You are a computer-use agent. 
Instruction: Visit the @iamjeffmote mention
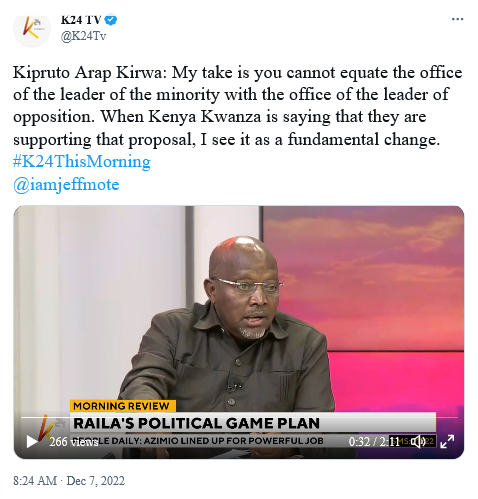pos(66,184)
